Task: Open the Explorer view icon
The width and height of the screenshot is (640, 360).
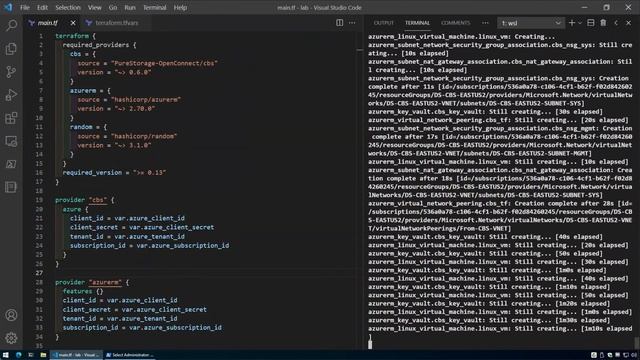Action: pyautogui.click(x=11, y=49)
